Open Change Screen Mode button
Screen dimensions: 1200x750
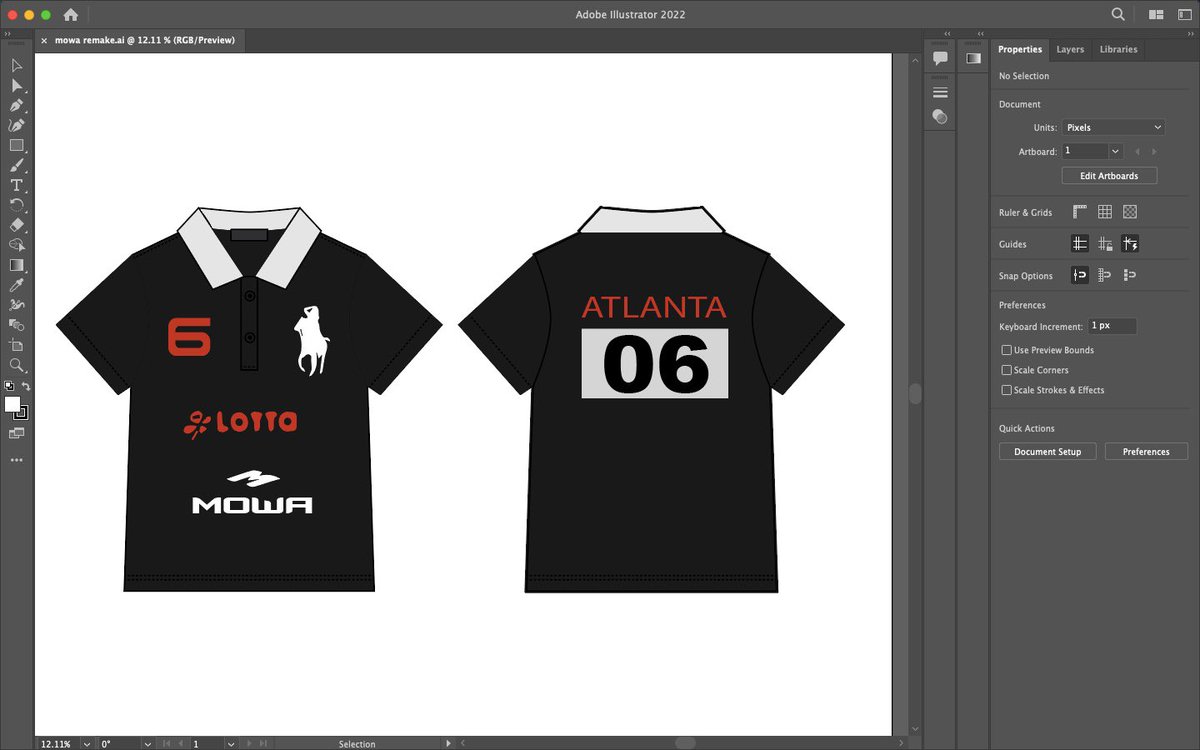pyautogui.click(x=17, y=433)
